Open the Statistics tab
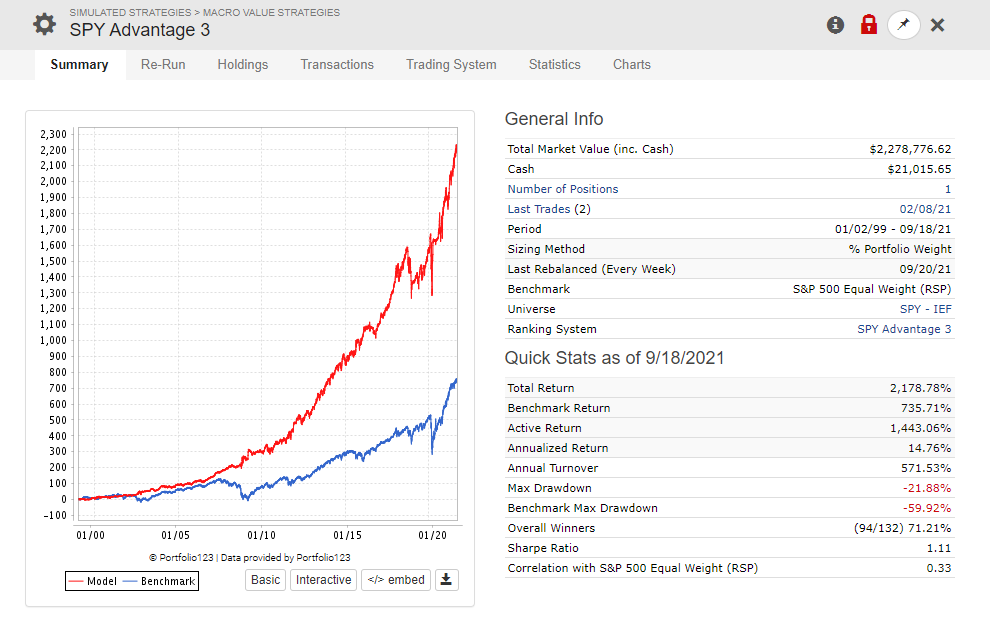990x619 pixels. [x=554, y=64]
